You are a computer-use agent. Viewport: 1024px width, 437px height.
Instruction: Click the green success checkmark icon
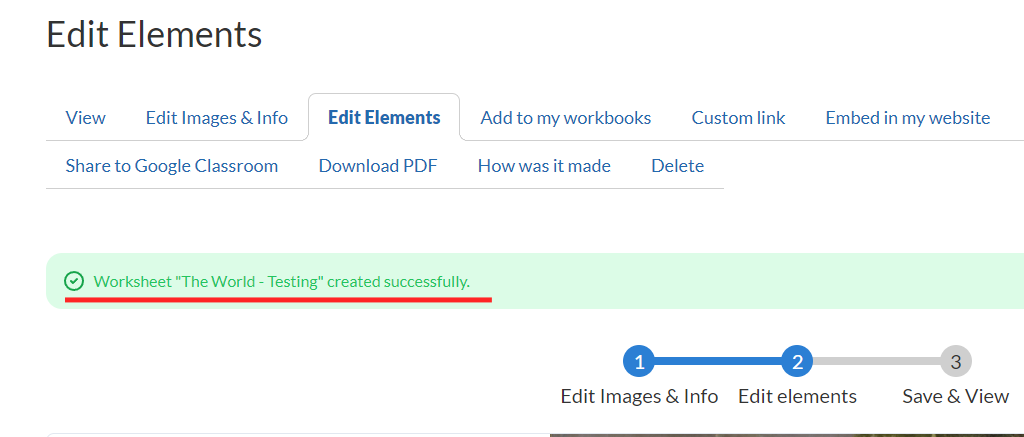coord(73,281)
